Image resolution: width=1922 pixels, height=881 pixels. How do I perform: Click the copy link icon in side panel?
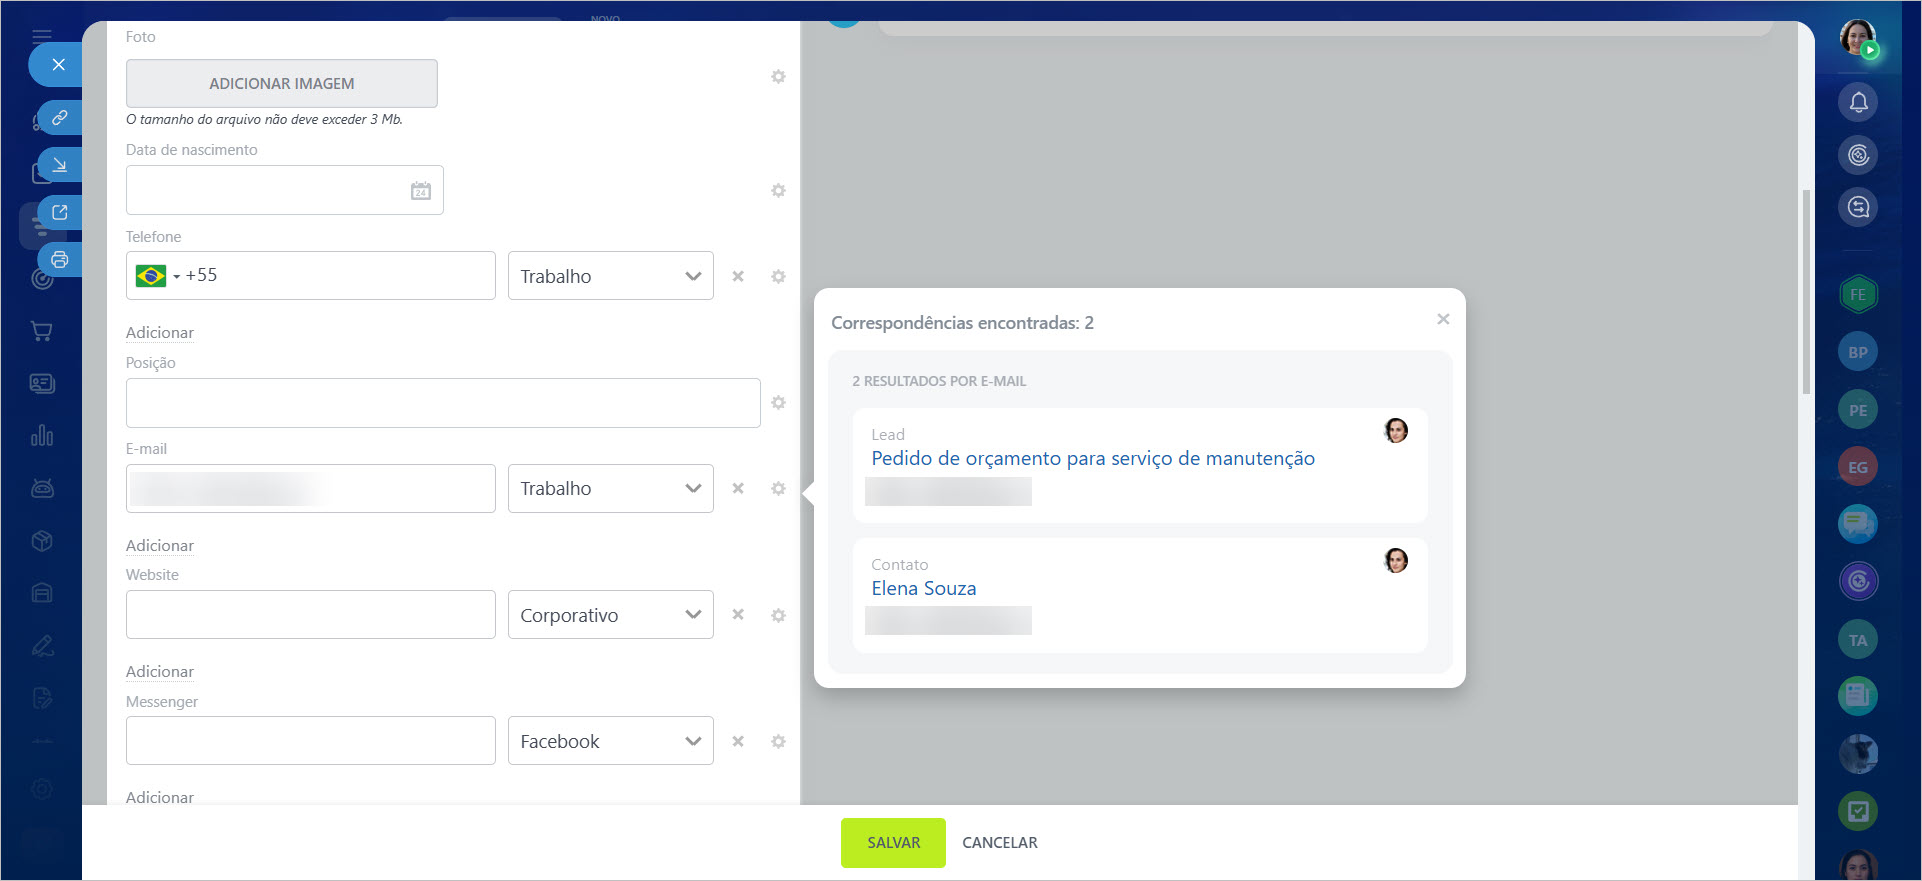pyautogui.click(x=60, y=118)
